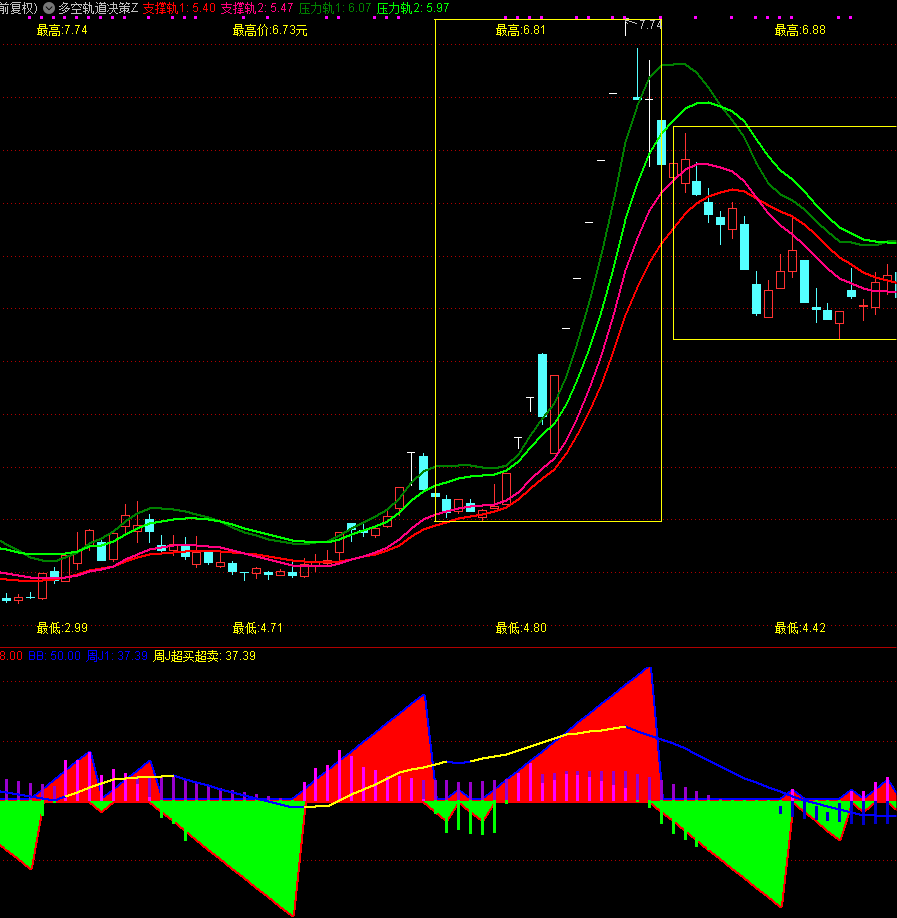
Task: Click the 压力轨1: 6.07 legend label
Action: [x=335, y=8]
